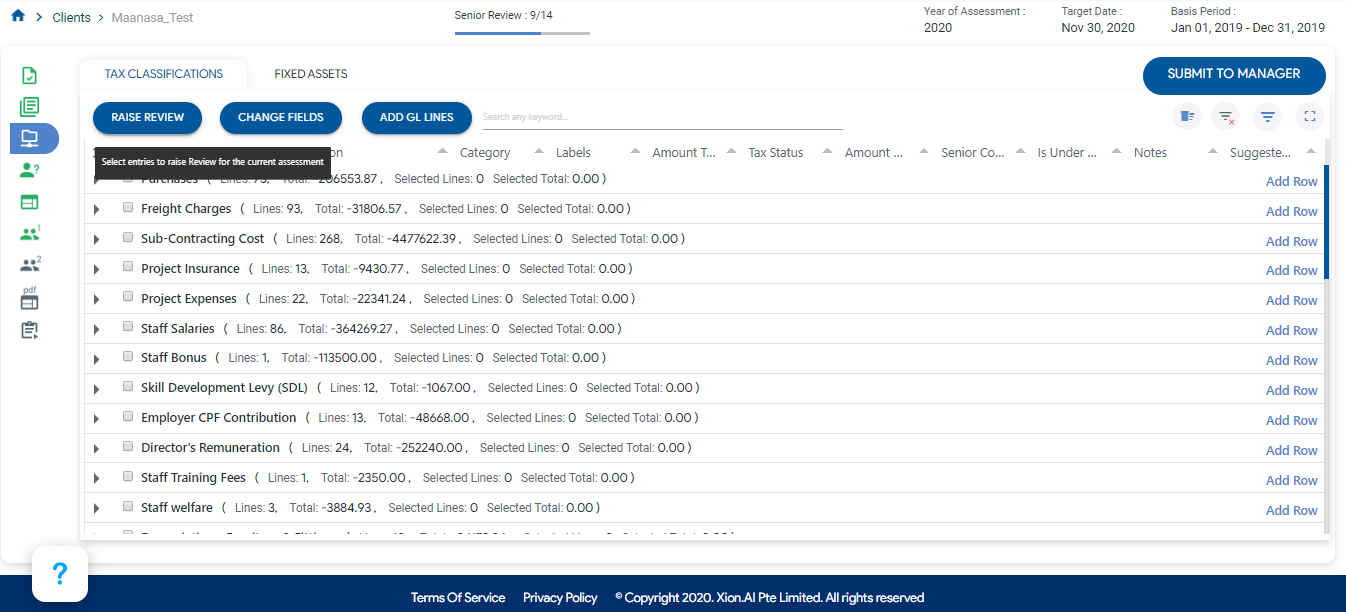Open the blue help question mark widget
The height and width of the screenshot is (612, 1346).
point(60,574)
